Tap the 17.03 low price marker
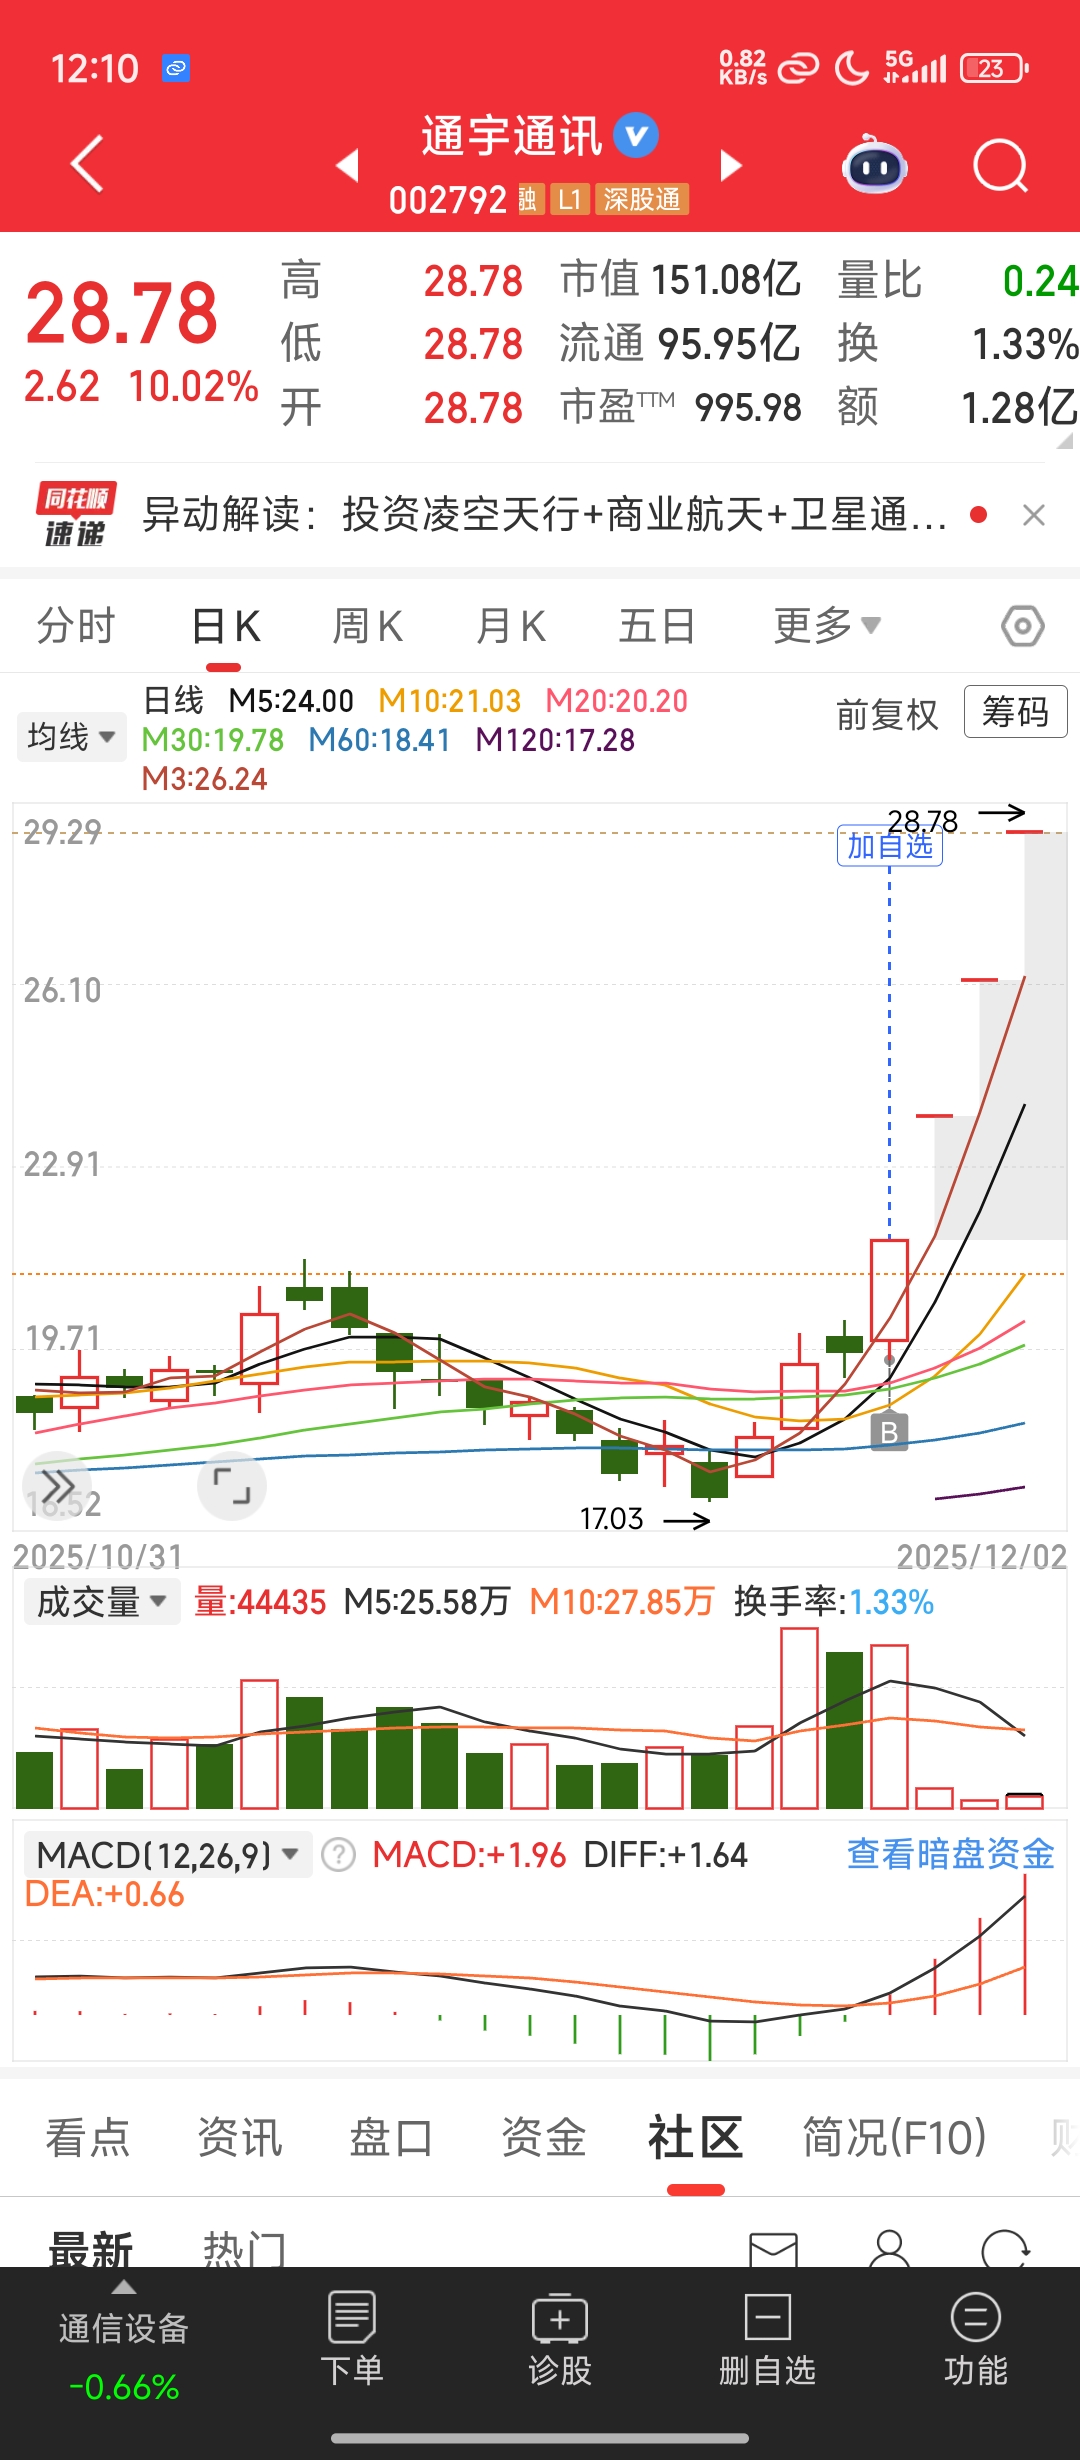Viewport: 1080px width, 2460px height. coord(611,1519)
